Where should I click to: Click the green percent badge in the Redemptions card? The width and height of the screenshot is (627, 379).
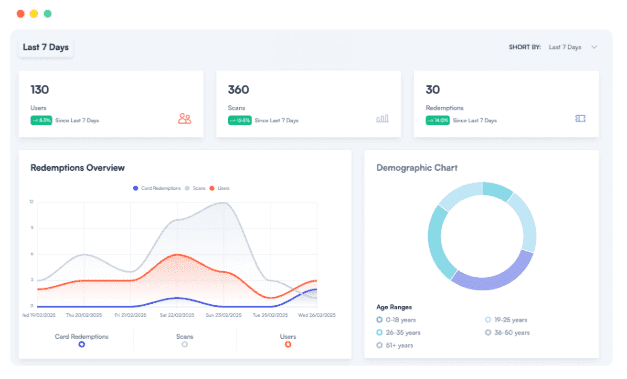(x=437, y=120)
